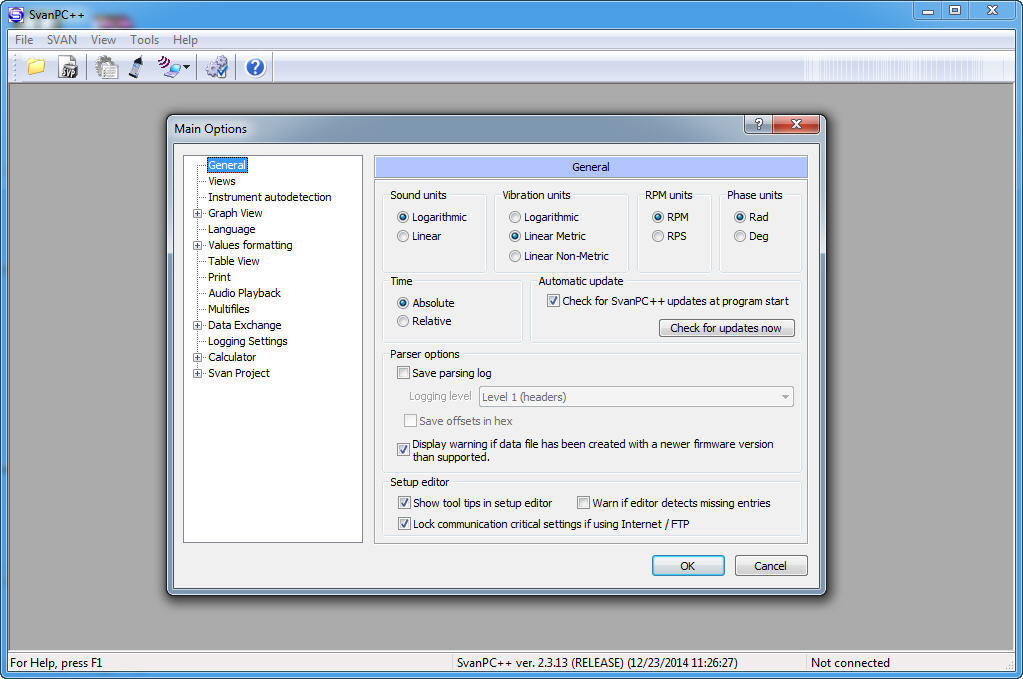Select Multifiles in the options tree
Screen dimensions: 1023x679
pyautogui.click(x=228, y=309)
